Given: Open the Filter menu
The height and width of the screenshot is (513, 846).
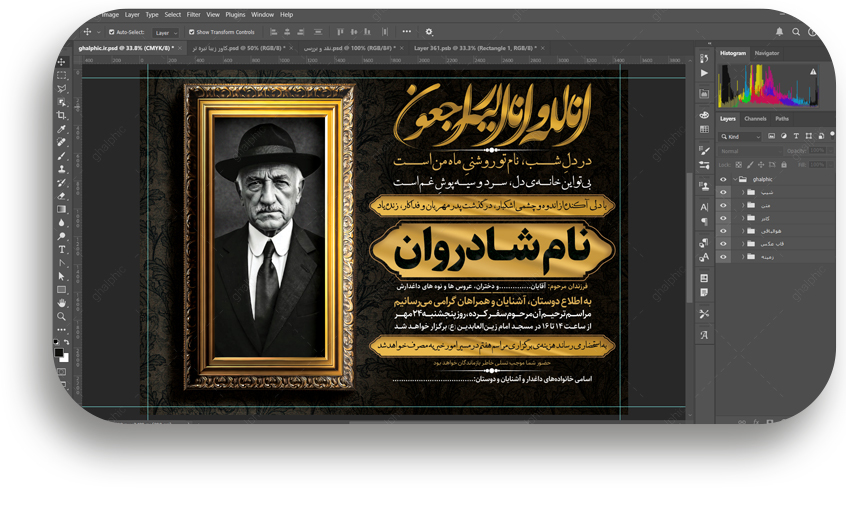Looking at the screenshot, I should pos(193,15).
